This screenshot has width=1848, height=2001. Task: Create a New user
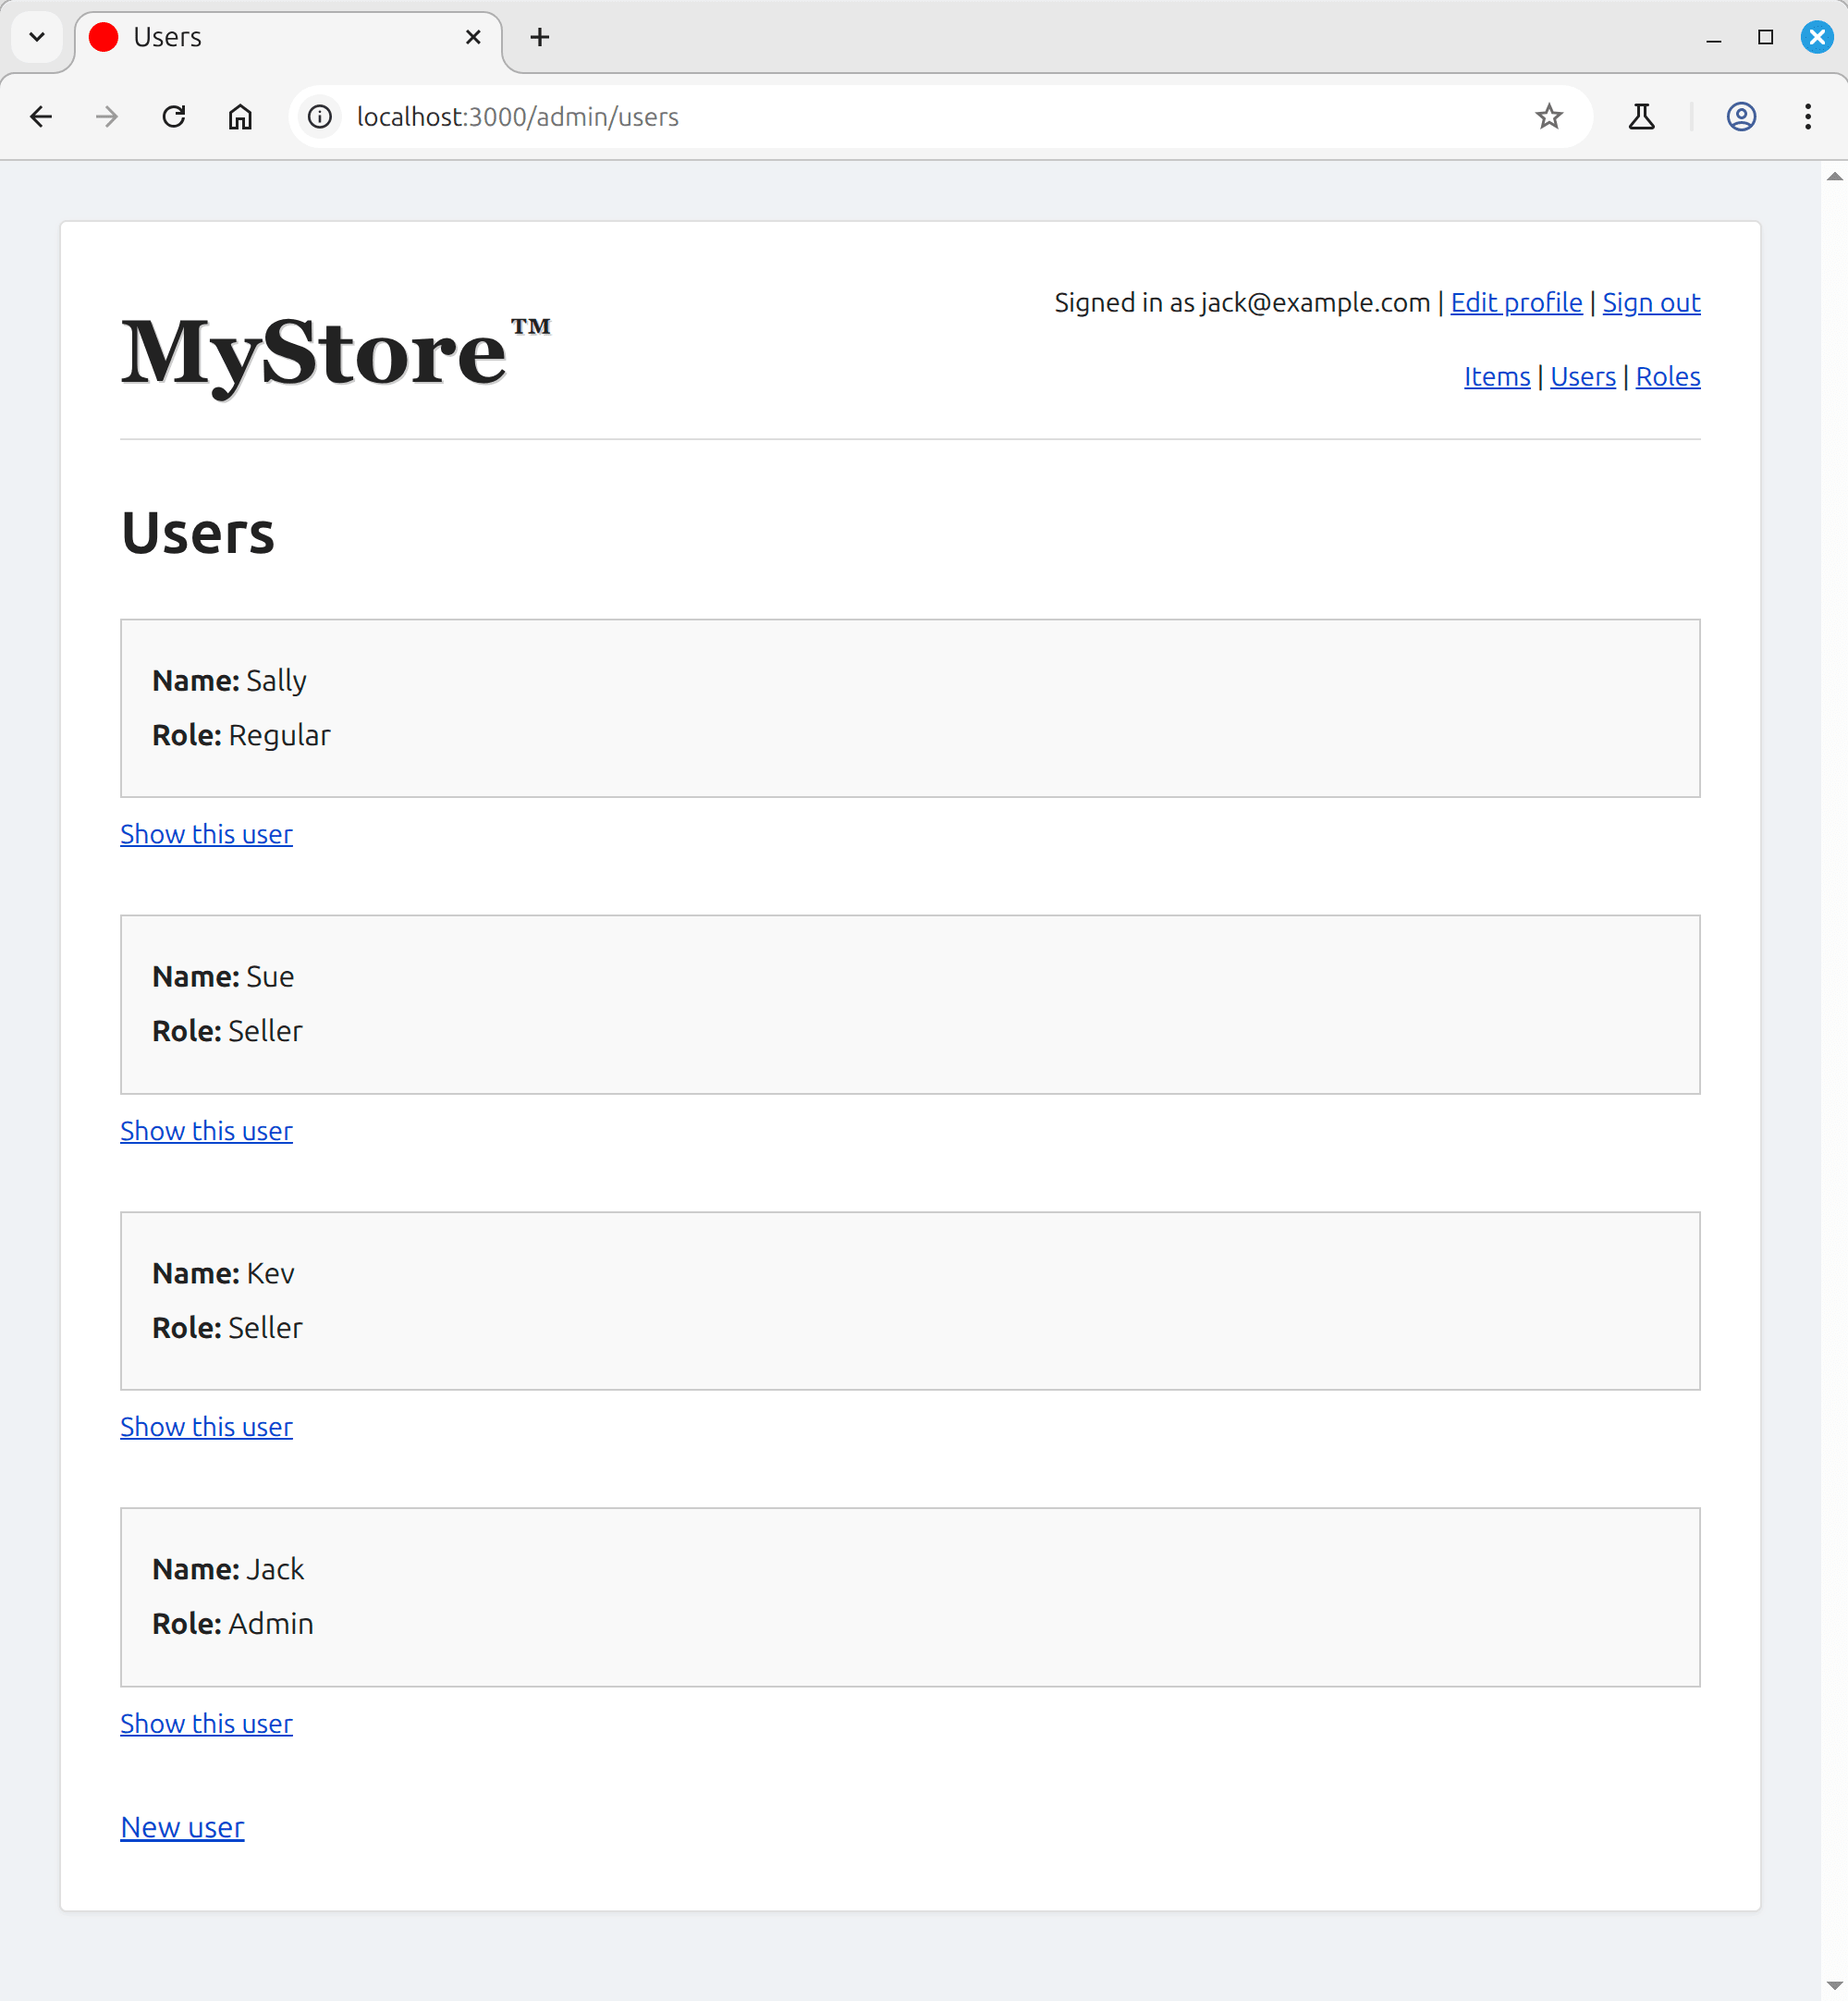click(182, 1827)
